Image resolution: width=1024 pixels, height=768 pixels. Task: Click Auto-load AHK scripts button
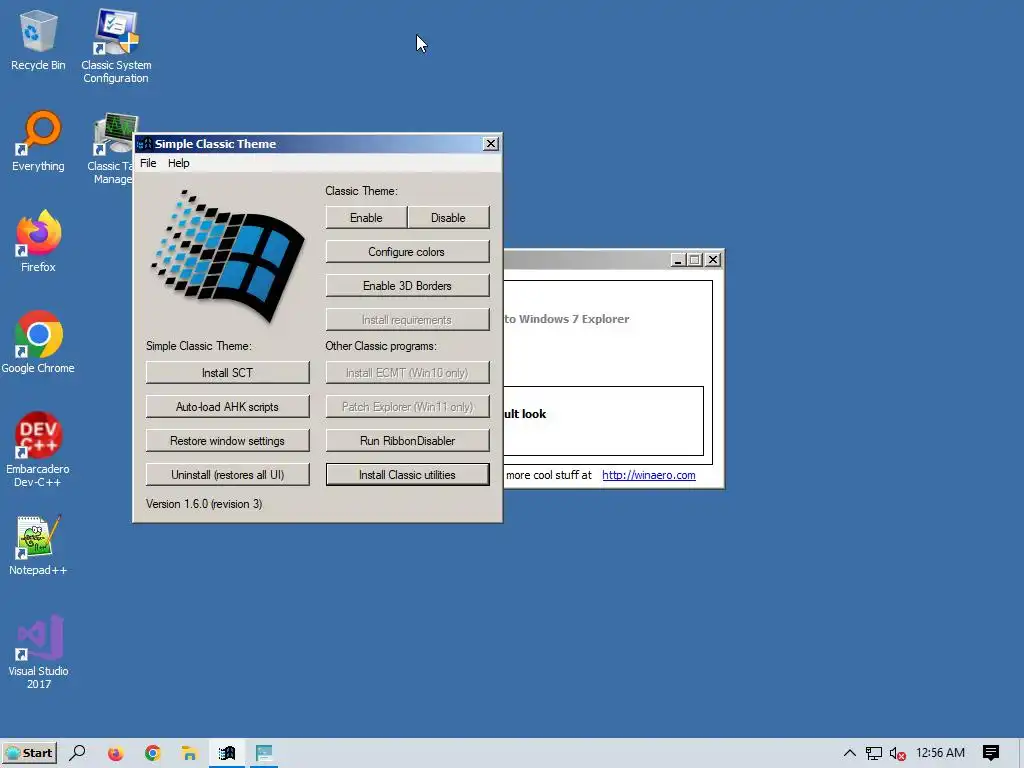click(227, 406)
